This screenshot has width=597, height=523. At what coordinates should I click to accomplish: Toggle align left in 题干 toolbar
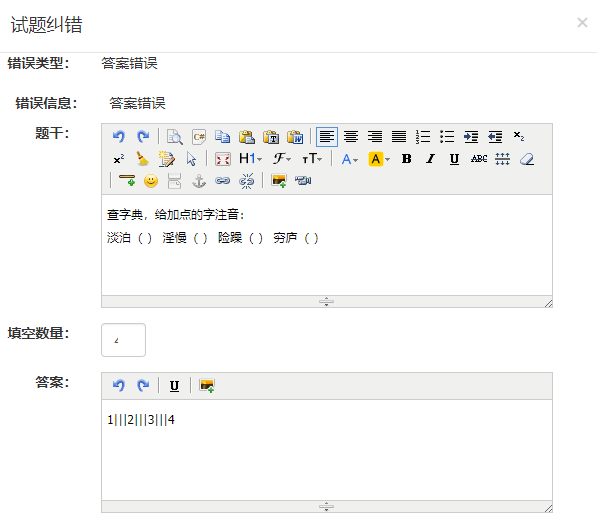coord(327,136)
